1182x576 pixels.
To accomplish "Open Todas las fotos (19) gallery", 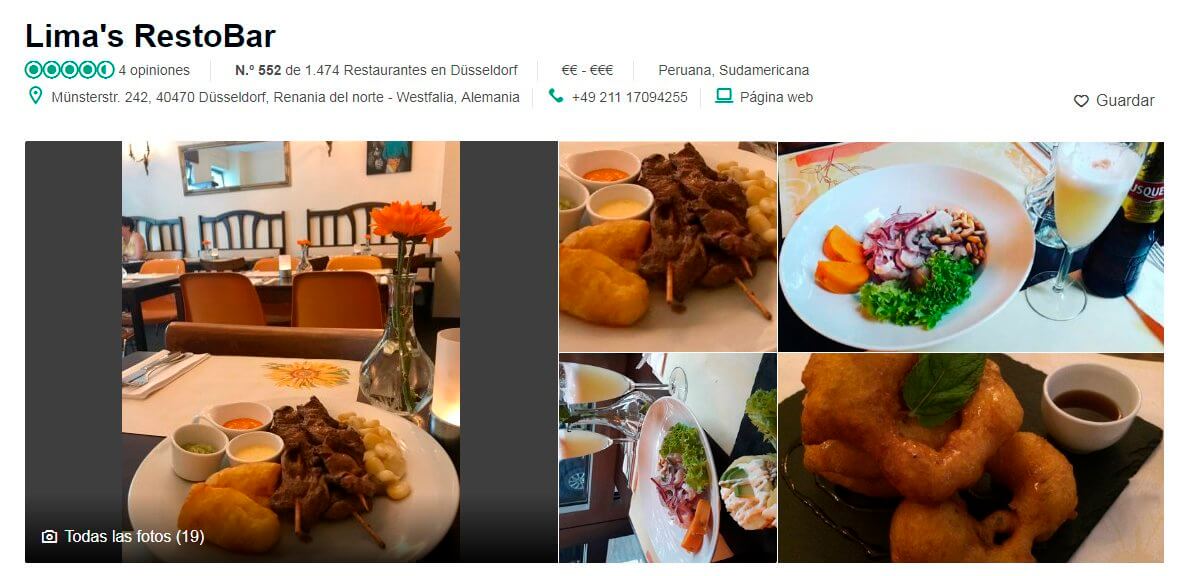I will [x=123, y=537].
